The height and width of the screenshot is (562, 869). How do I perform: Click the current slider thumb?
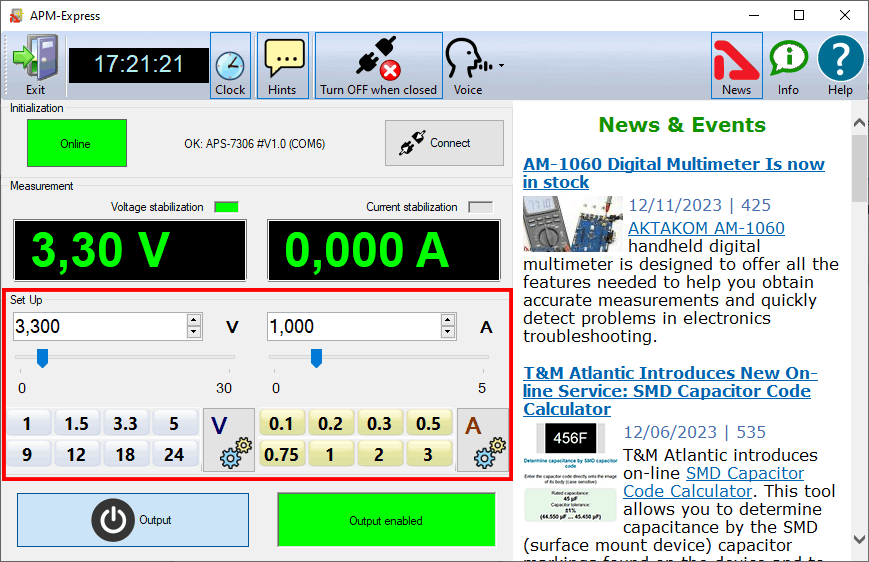tap(316, 358)
